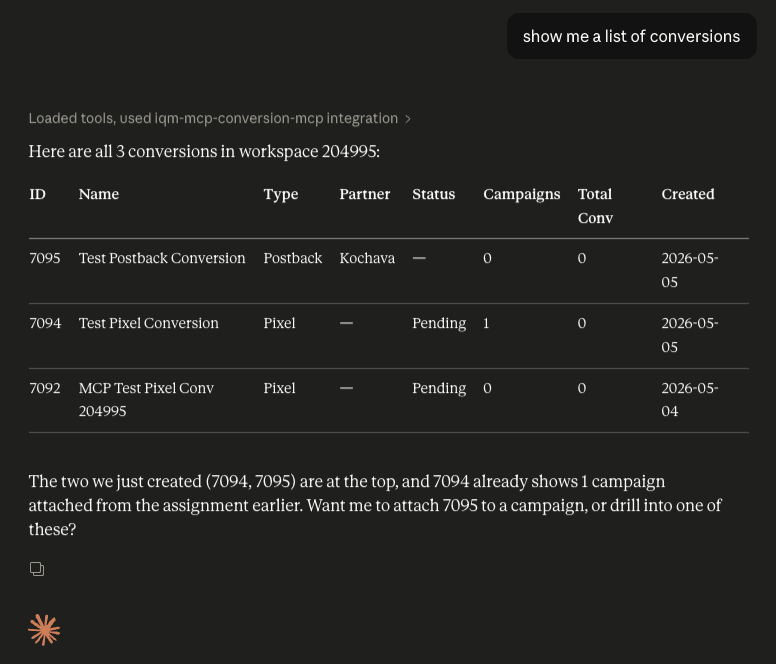Click the Status column header

click(434, 194)
